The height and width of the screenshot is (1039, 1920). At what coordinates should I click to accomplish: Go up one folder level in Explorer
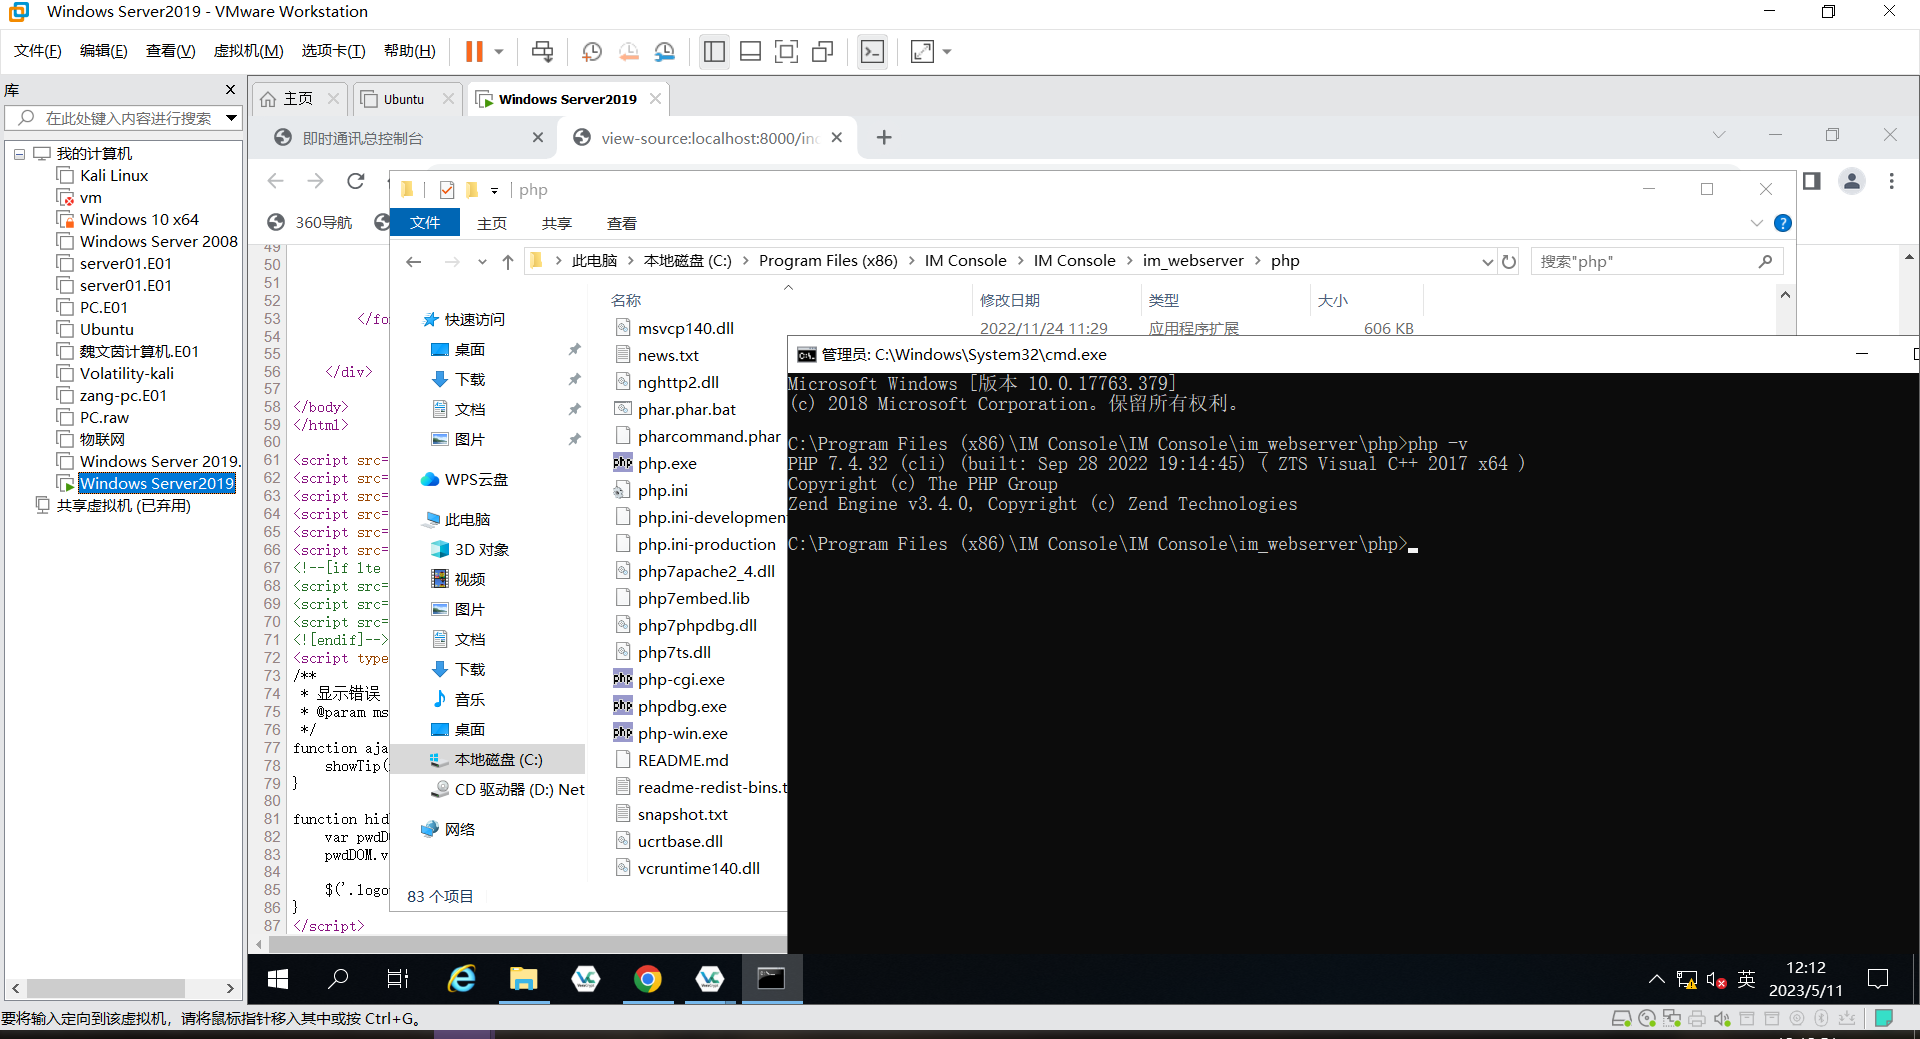pos(508,262)
